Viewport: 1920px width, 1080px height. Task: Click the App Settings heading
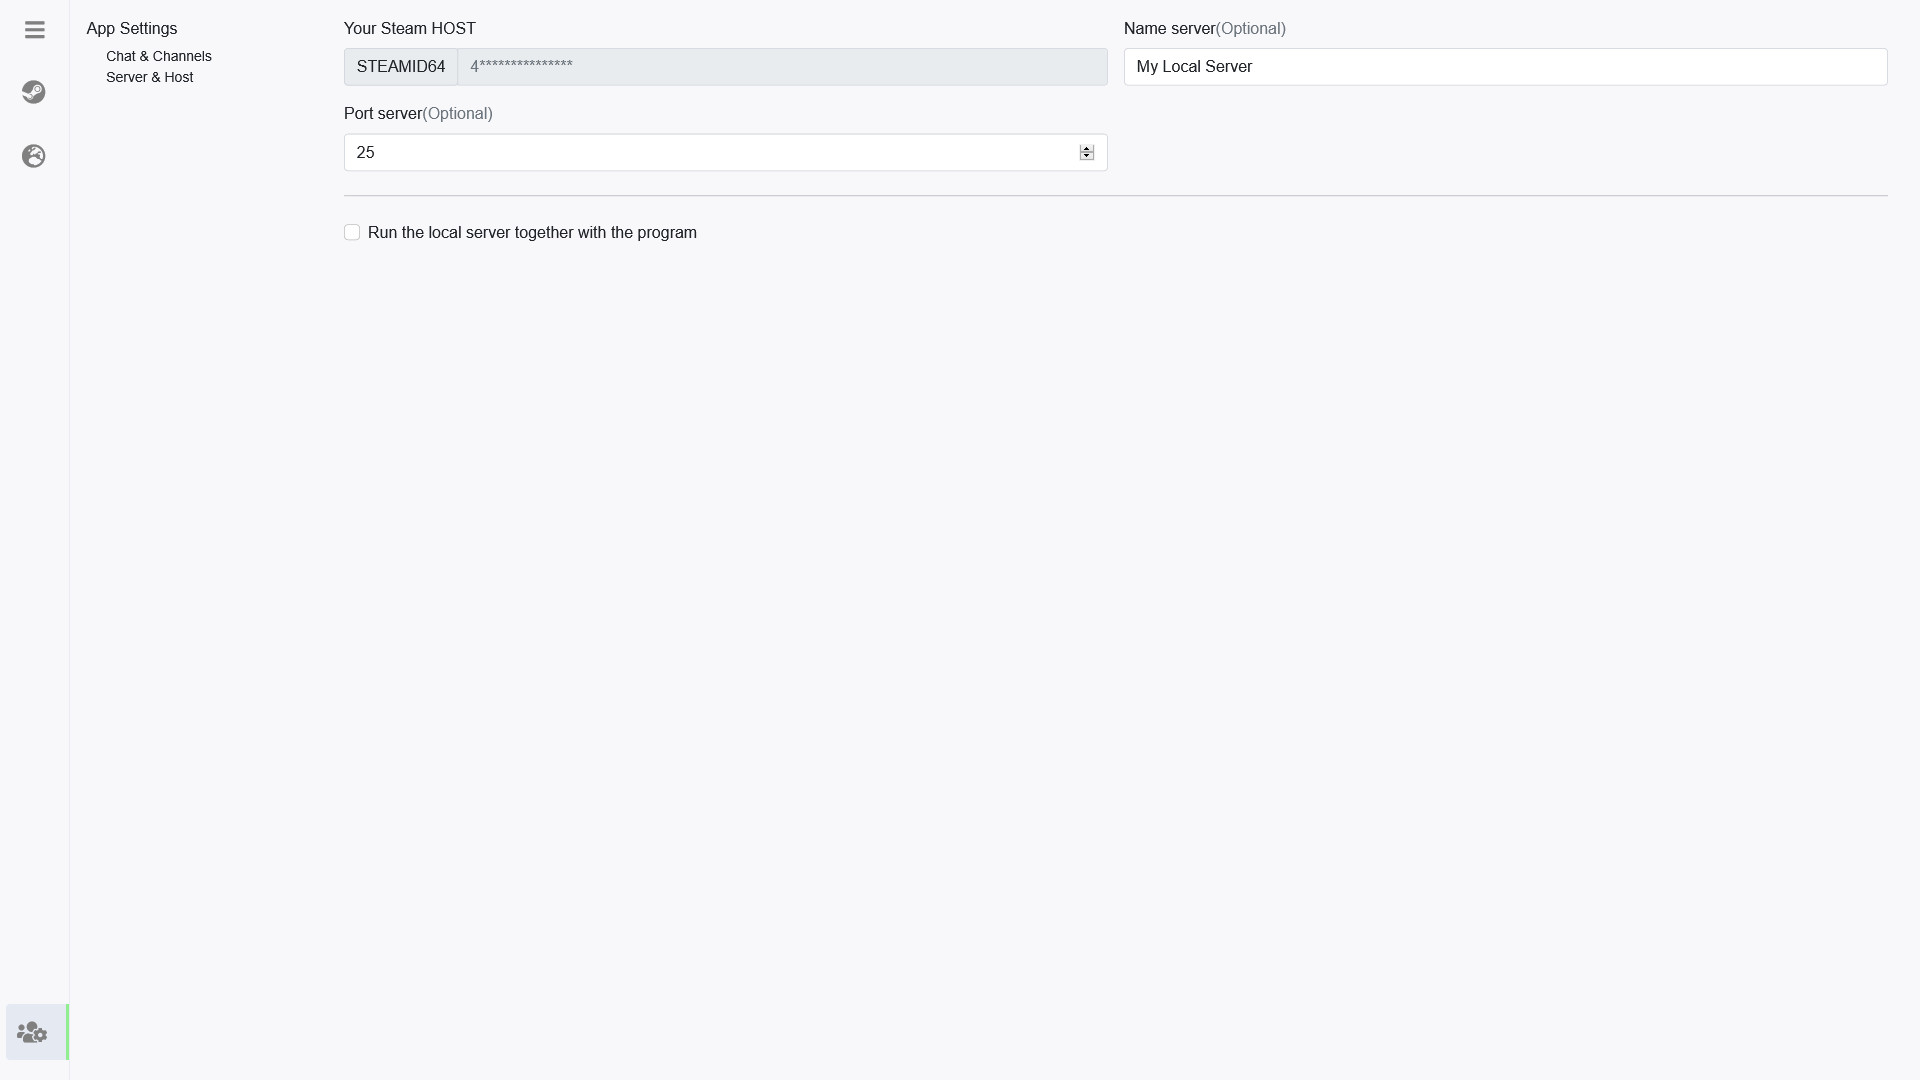coord(131,29)
